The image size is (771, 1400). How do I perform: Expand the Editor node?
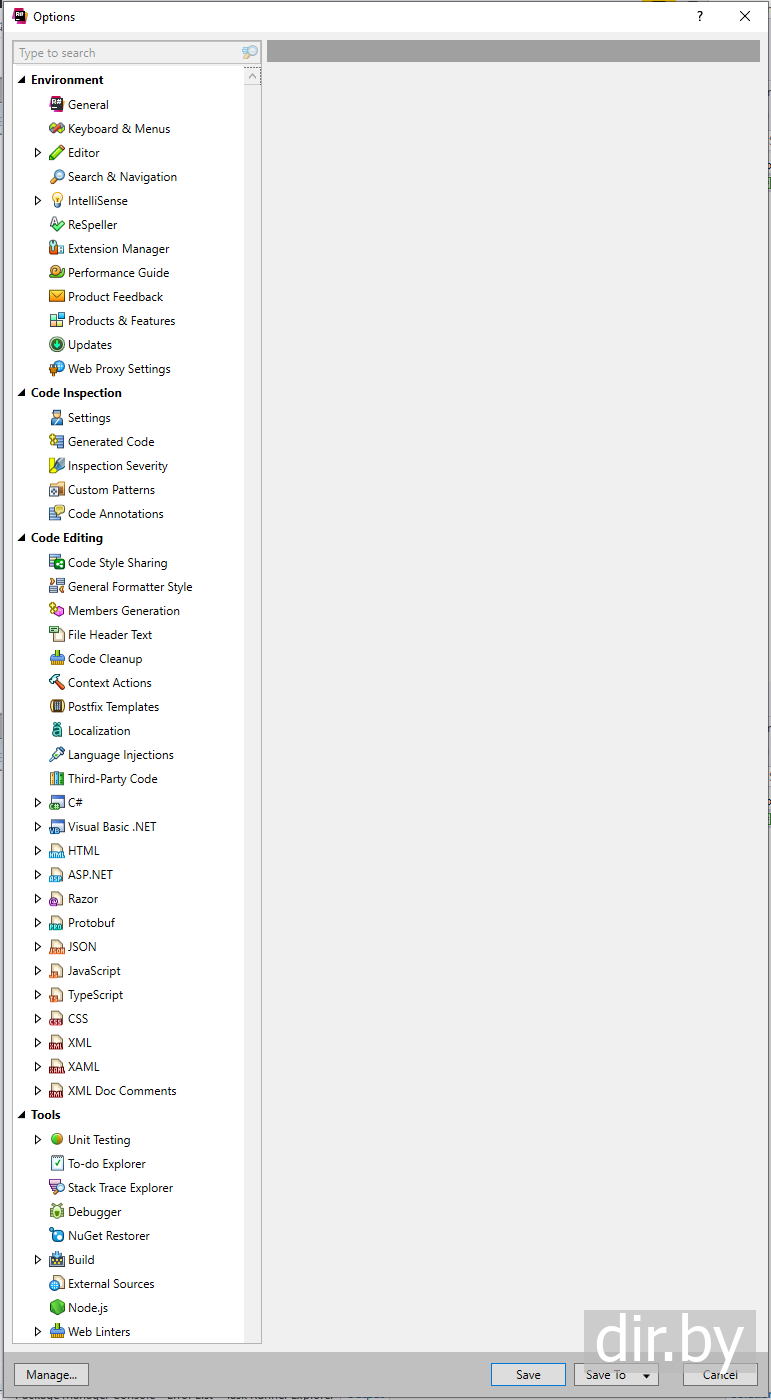38,153
